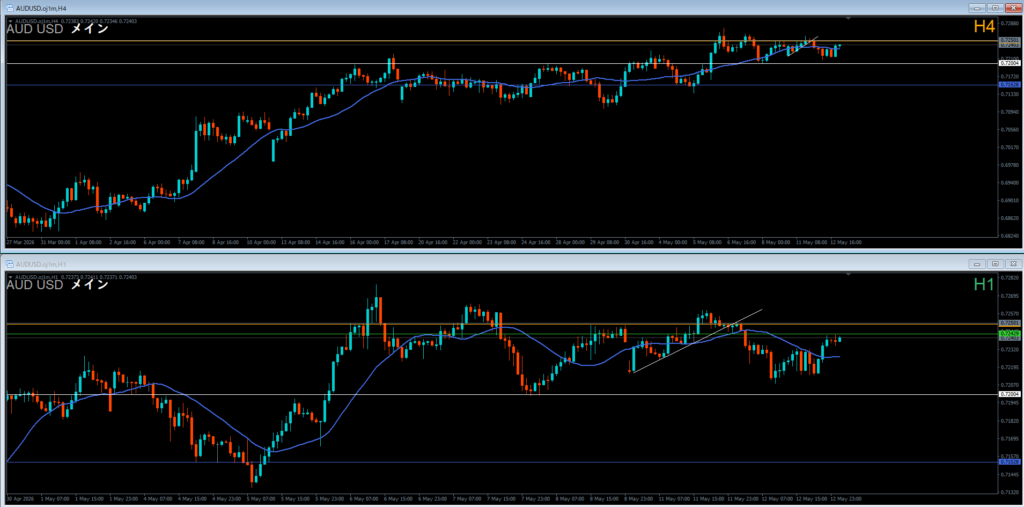The height and width of the screenshot is (507, 1024).
Task: Click the H1 chart window icon in title bar
Action: point(10,264)
